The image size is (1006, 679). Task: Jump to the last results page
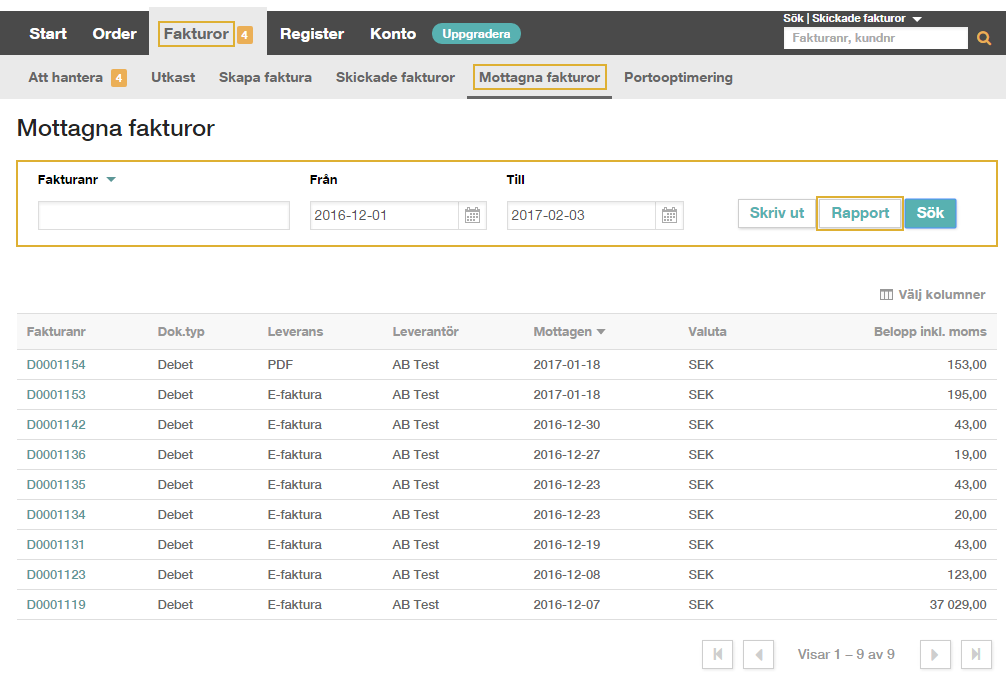(976, 655)
